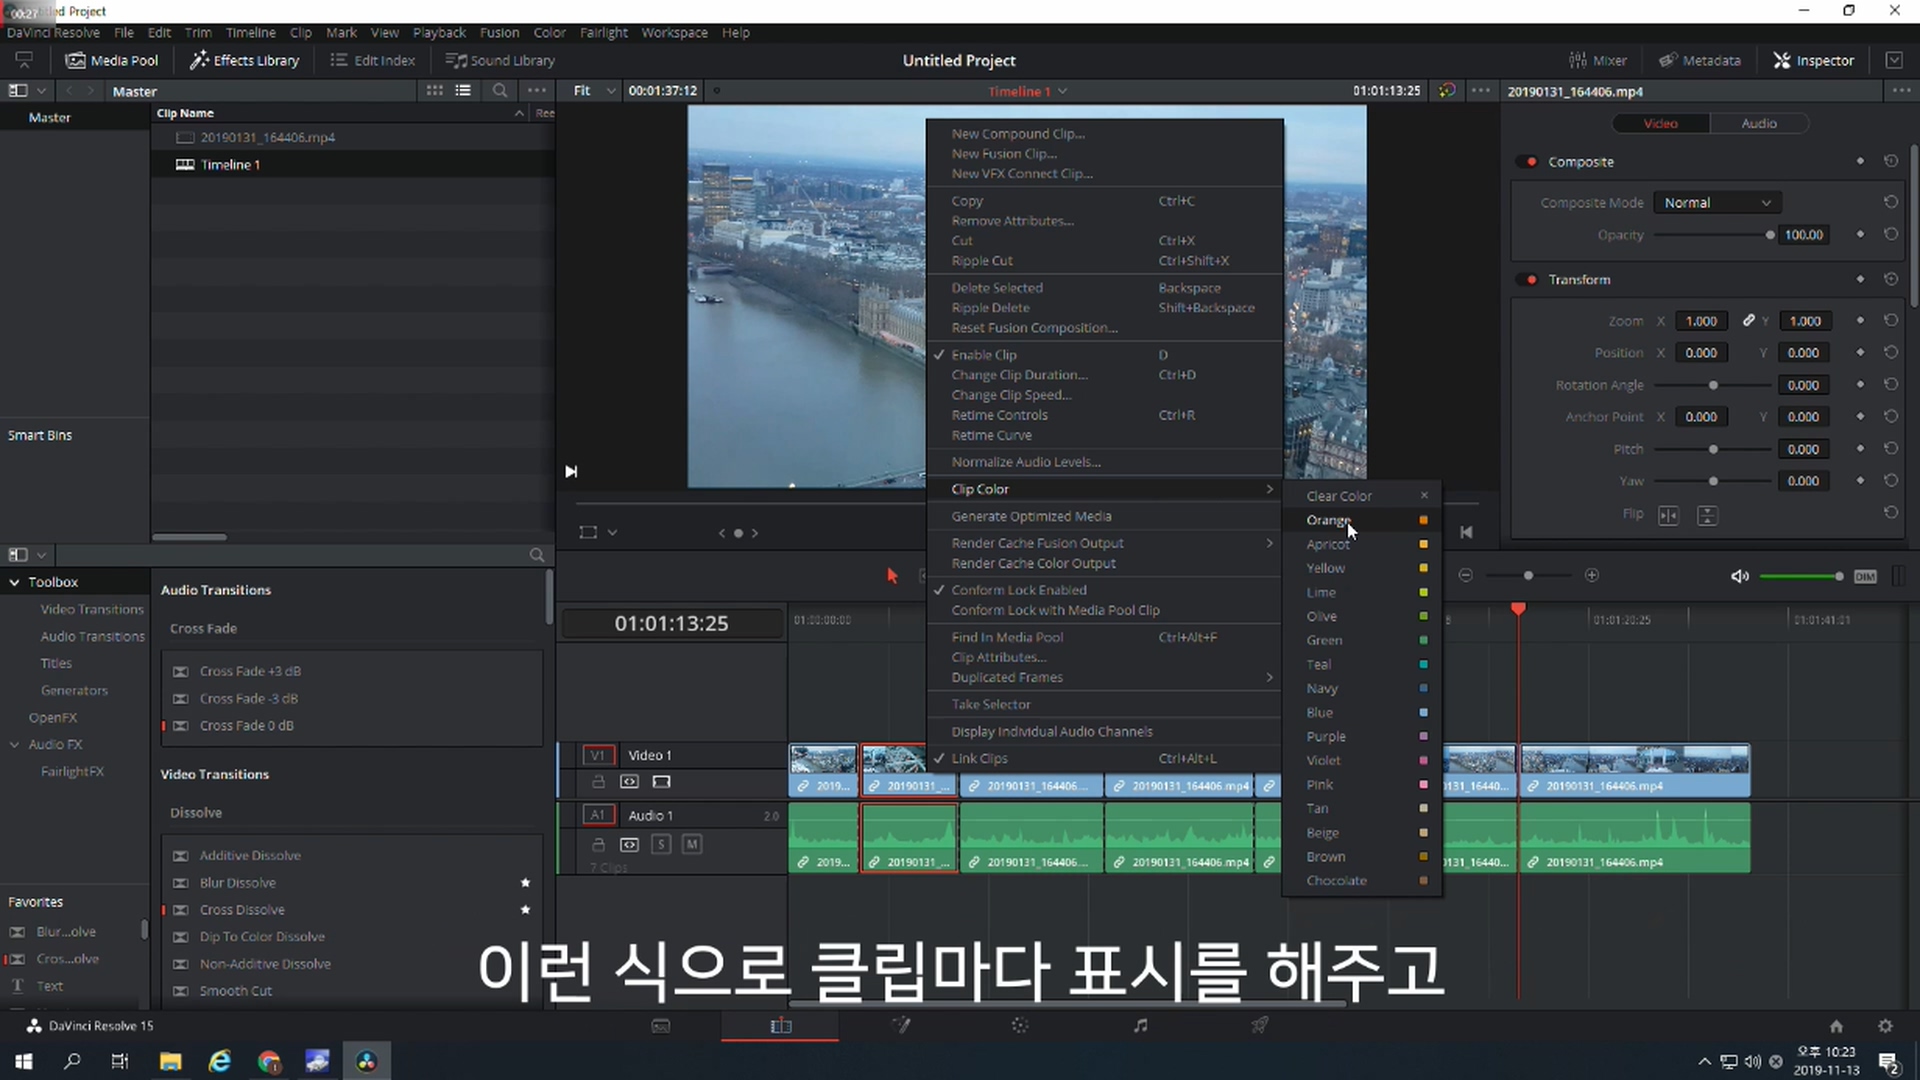Open the Composite Mode Normal dropdown
The width and height of the screenshot is (1920, 1080).
tap(1716, 202)
